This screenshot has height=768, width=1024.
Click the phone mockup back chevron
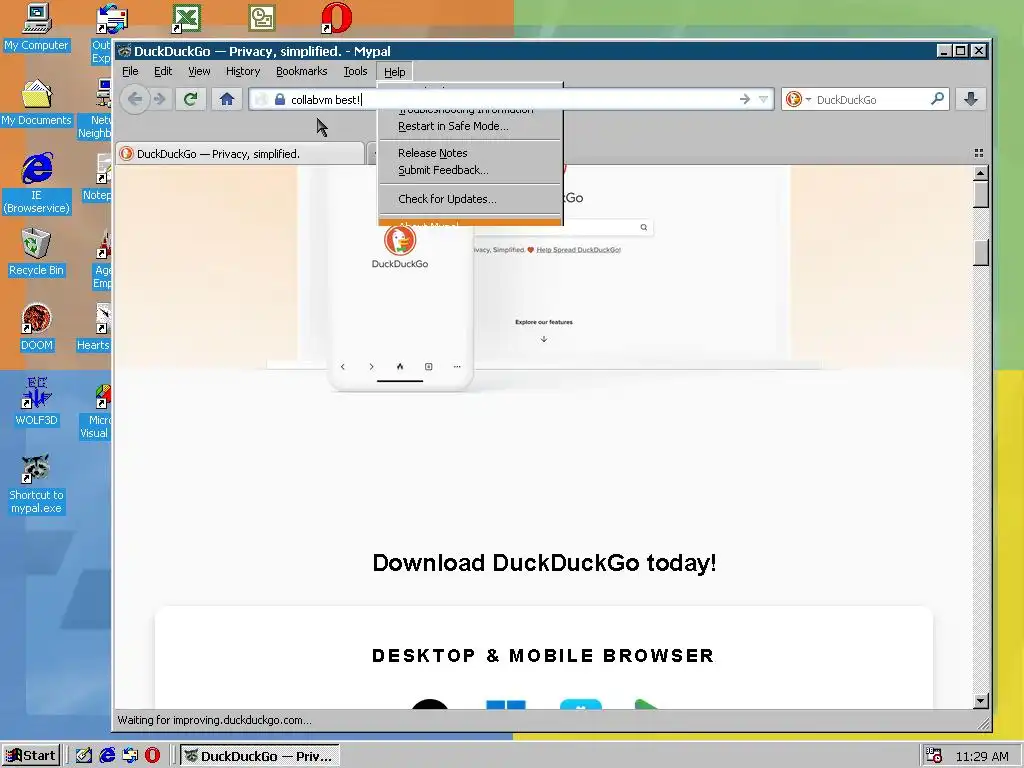(342, 366)
